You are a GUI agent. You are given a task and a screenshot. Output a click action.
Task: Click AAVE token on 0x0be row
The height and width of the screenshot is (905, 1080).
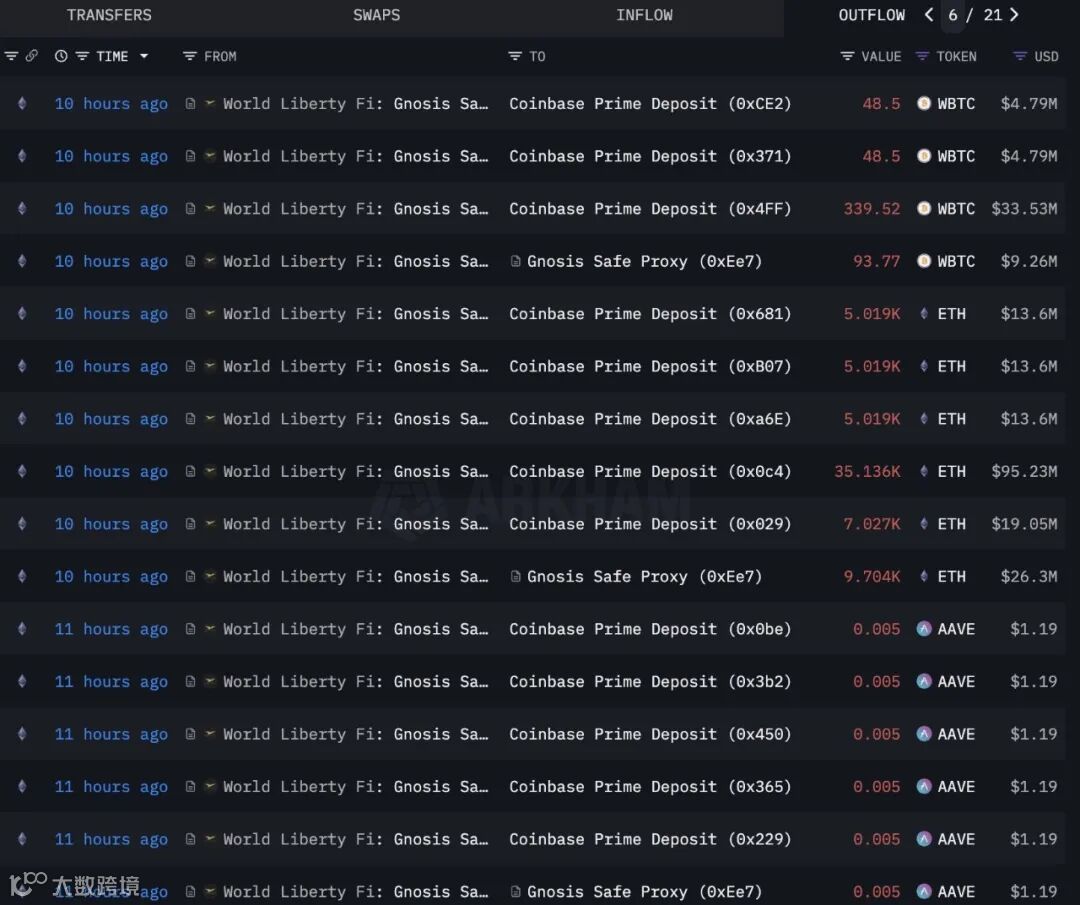point(946,630)
